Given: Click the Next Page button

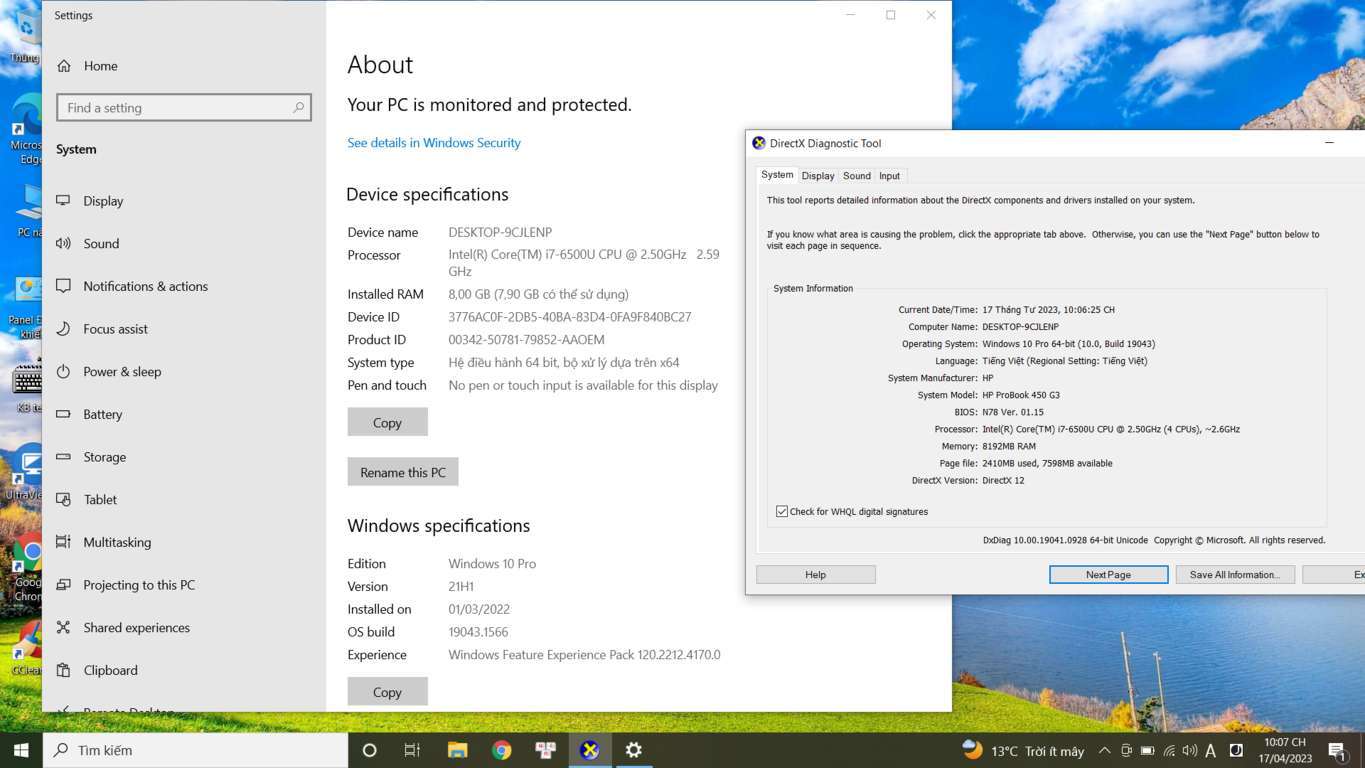Looking at the screenshot, I should (x=1108, y=575).
